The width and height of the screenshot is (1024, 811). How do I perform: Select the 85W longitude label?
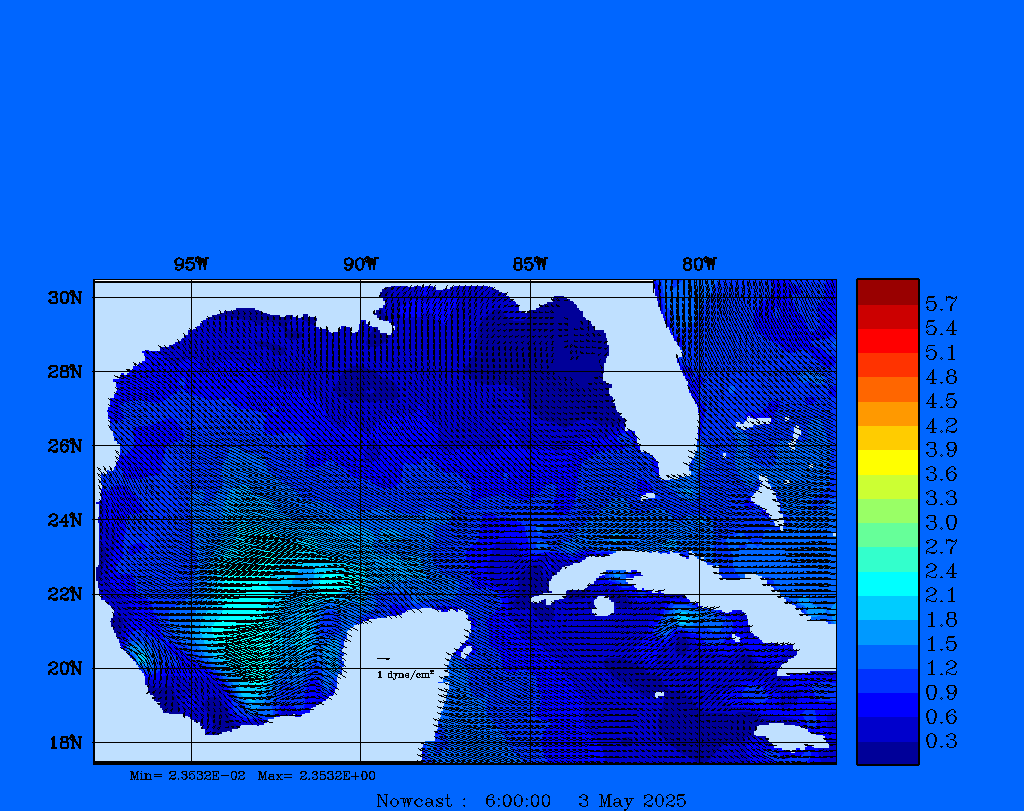click(530, 265)
